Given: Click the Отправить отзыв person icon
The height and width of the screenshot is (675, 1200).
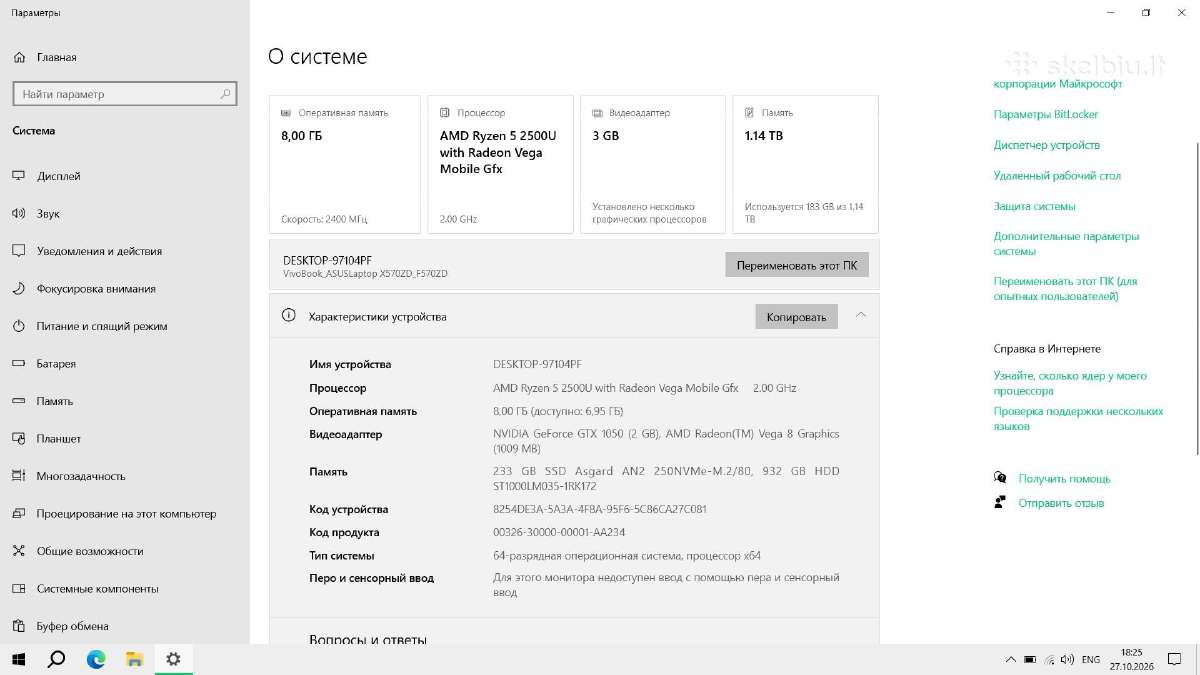Looking at the screenshot, I should [1000, 503].
